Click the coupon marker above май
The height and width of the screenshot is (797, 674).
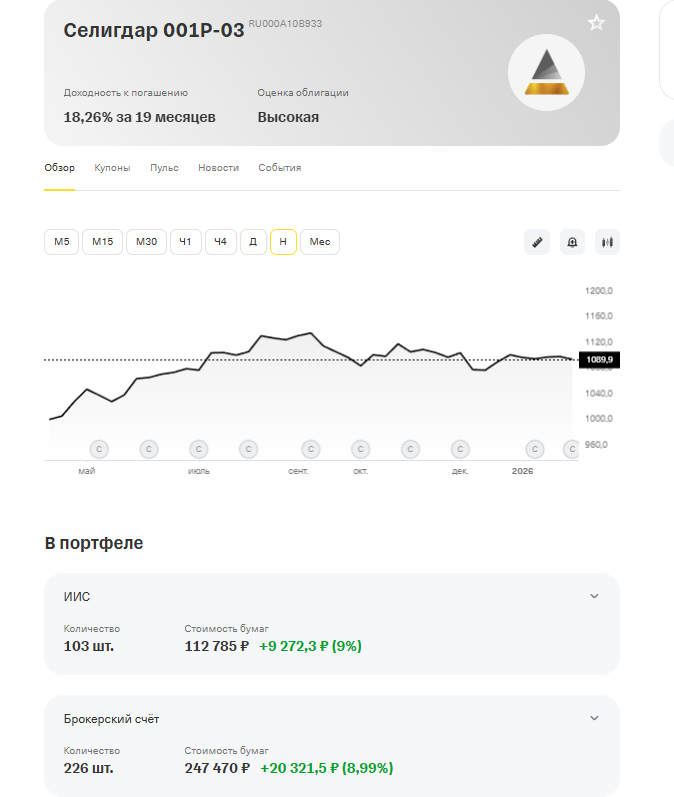coord(98,449)
